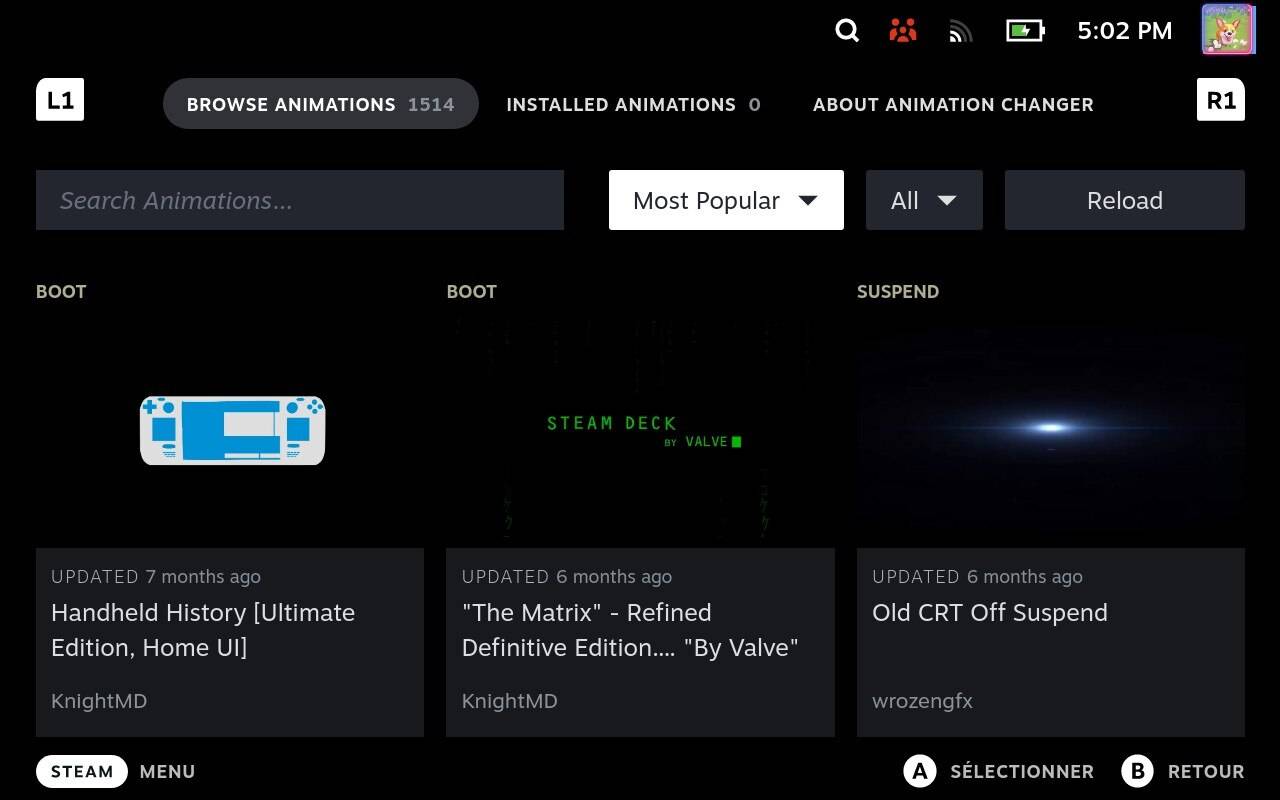Check the battery charging icon
This screenshot has width=1280, height=800.
pyautogui.click(x=1025, y=31)
